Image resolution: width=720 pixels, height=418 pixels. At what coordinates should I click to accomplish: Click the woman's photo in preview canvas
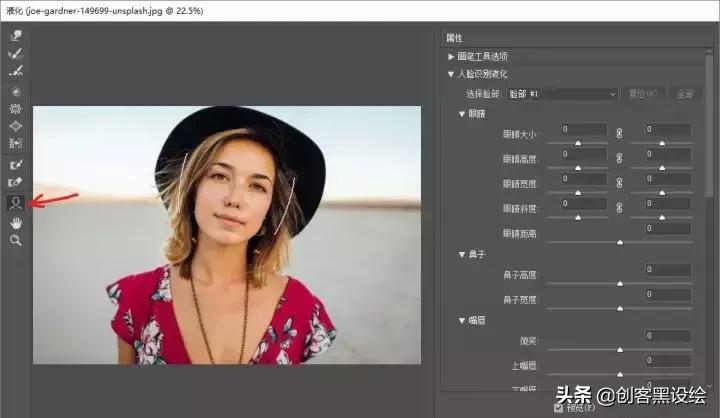point(227,235)
